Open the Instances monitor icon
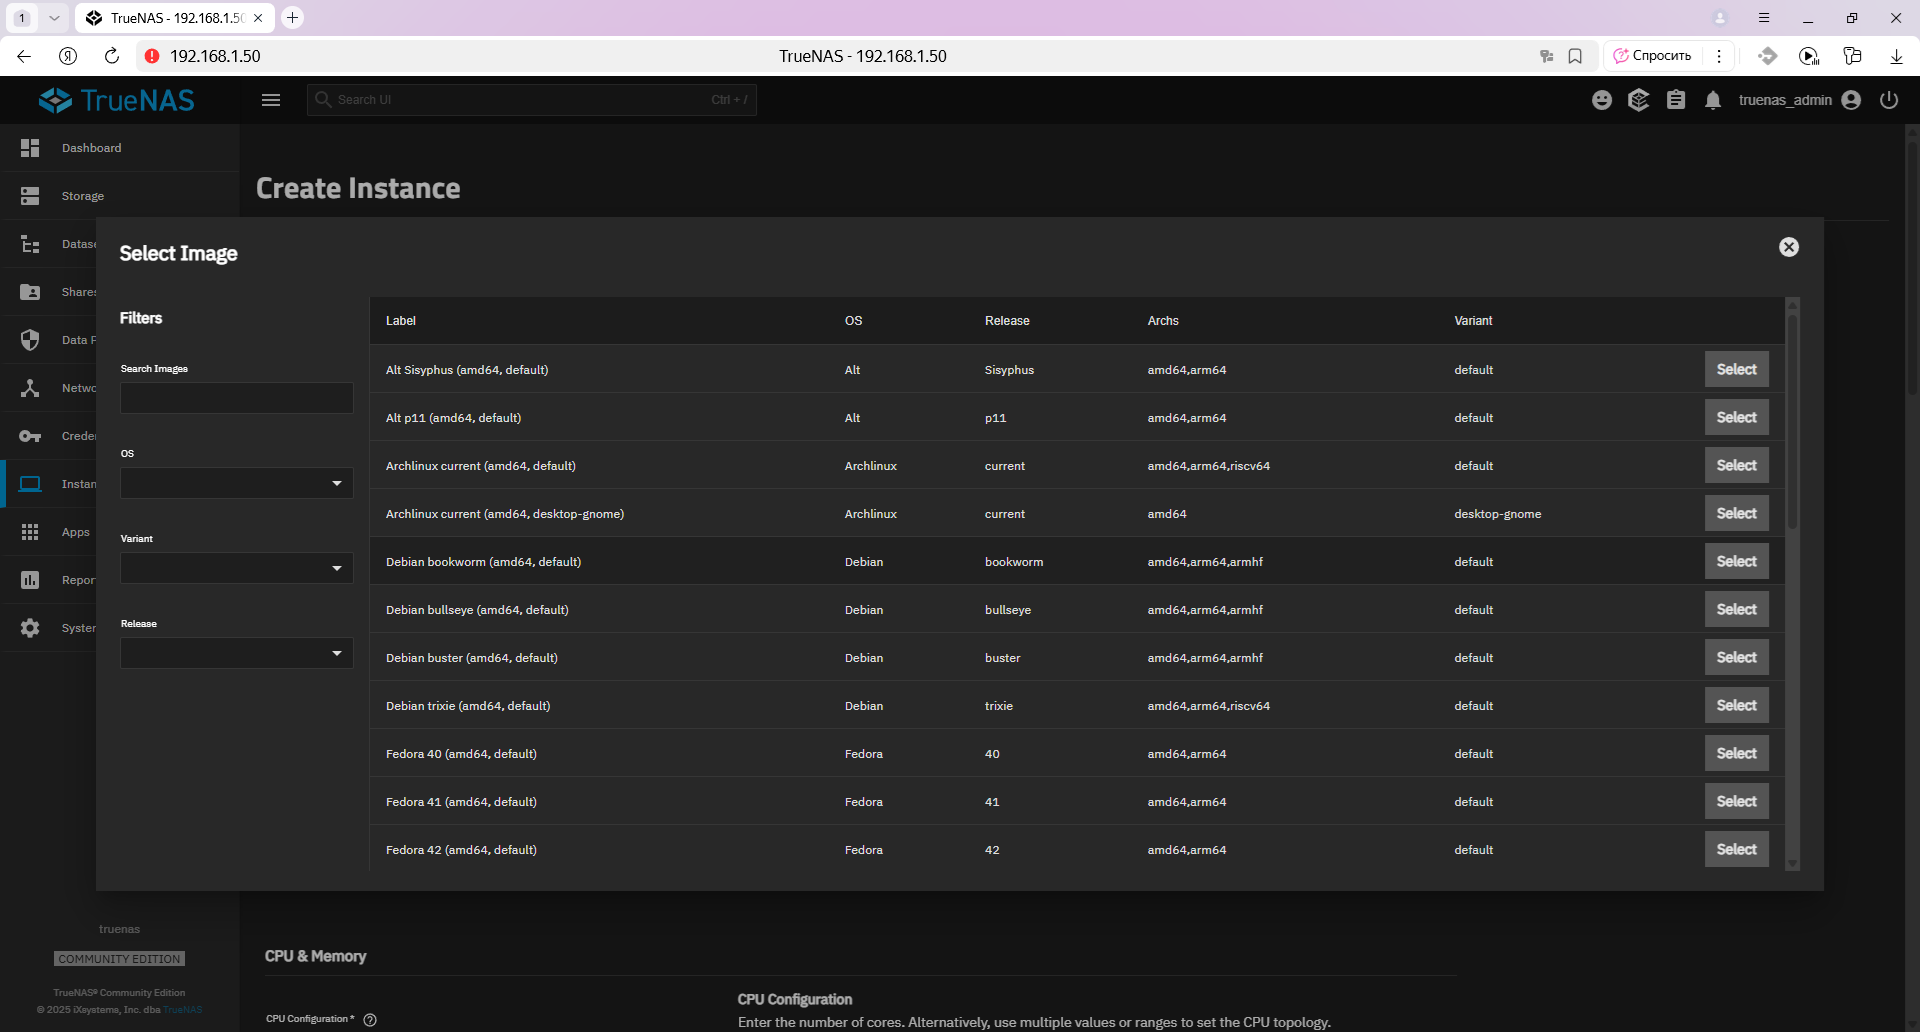Viewport: 1920px width, 1032px height. [30, 484]
